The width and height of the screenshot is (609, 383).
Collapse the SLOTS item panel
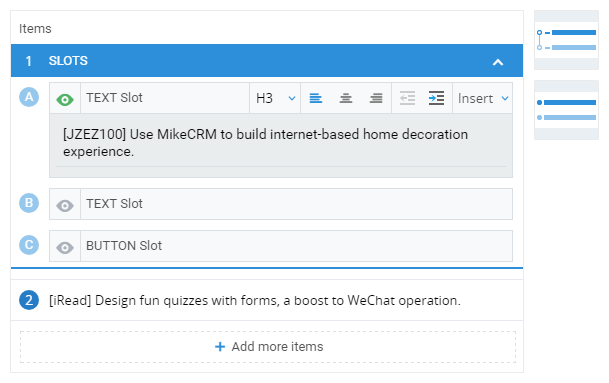point(498,62)
